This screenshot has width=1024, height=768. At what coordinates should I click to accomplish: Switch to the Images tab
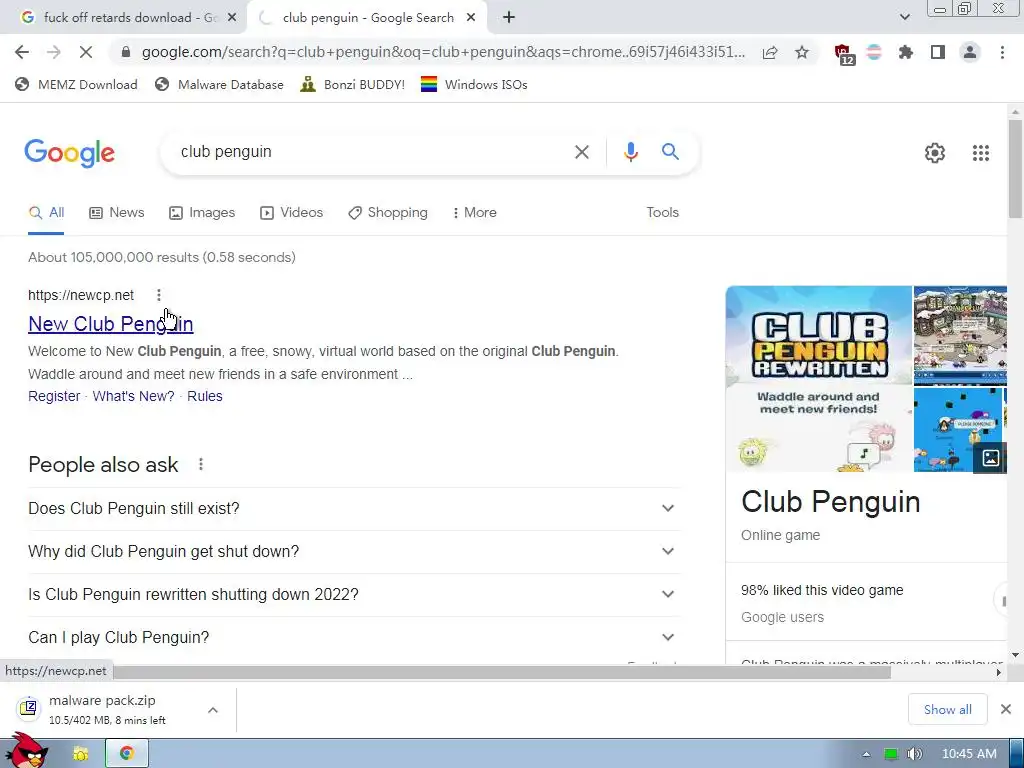pos(202,212)
